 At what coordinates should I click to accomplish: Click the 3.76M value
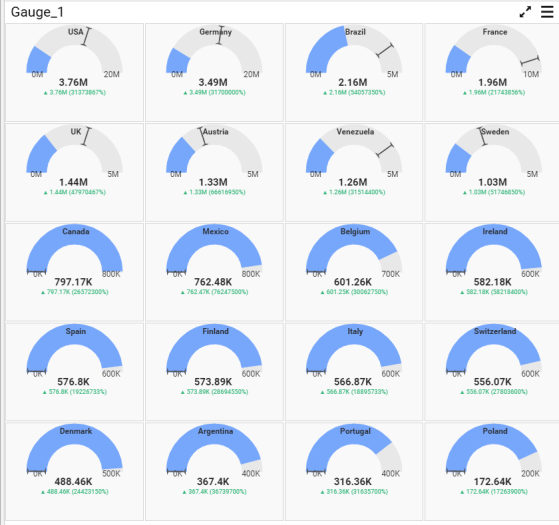tap(73, 83)
